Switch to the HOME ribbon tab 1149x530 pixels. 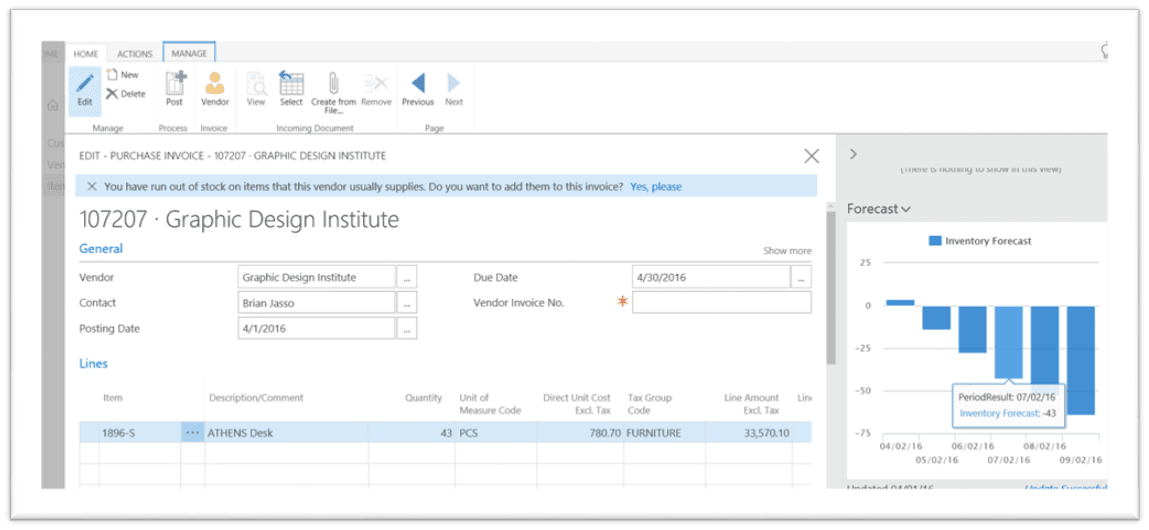coord(86,54)
